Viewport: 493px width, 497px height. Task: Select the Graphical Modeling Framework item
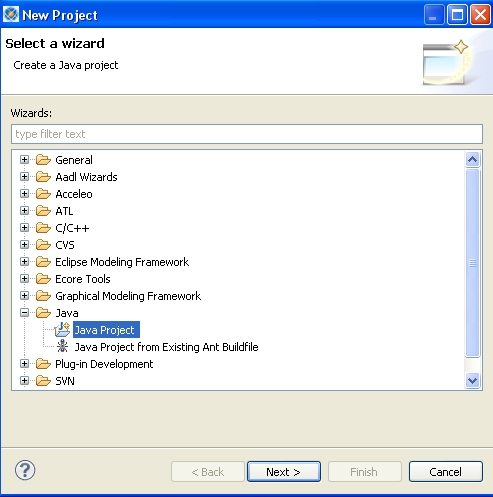point(128,296)
